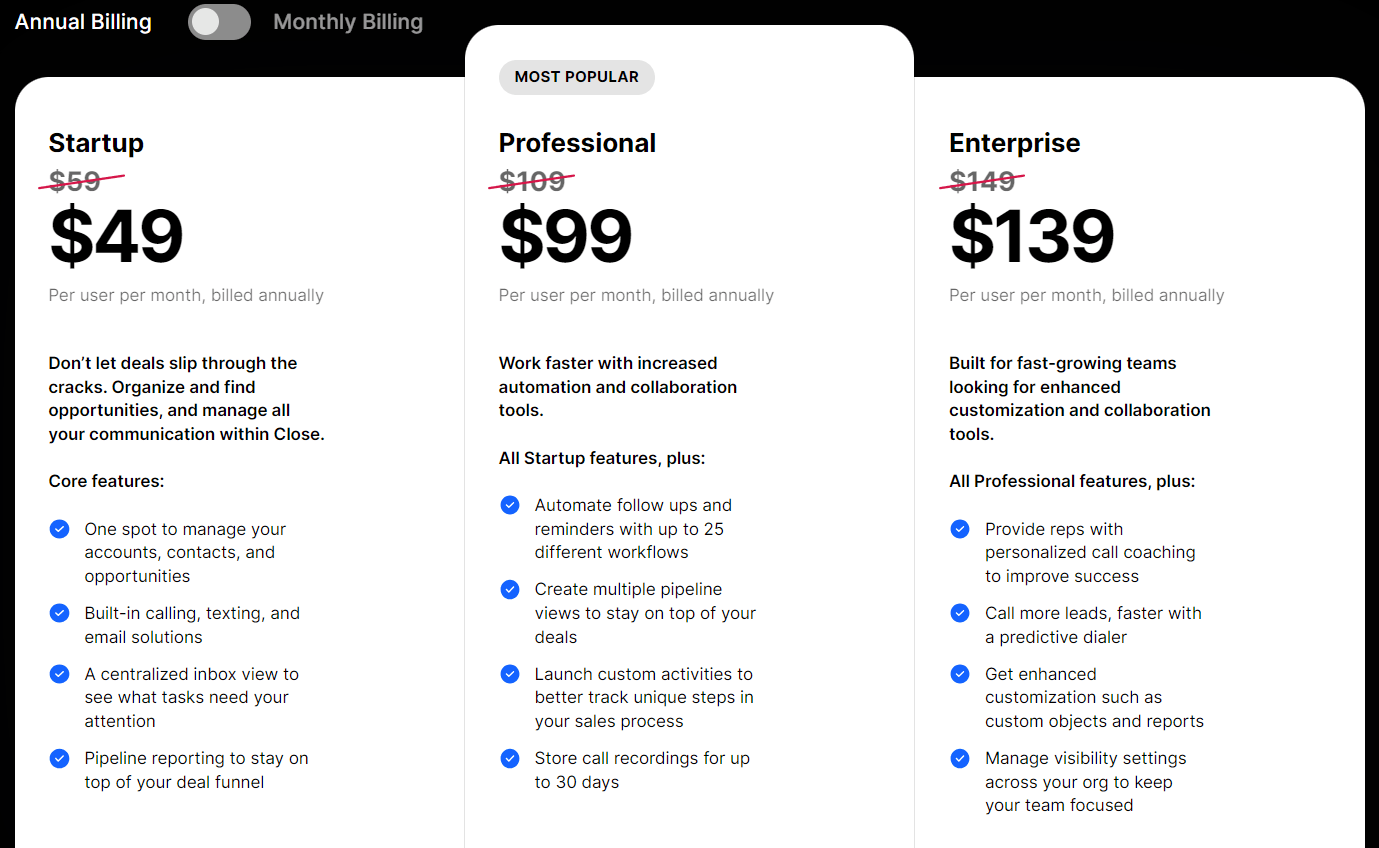This screenshot has height=848, width=1379.
Task: Click checkmark icon beside One spot to manage accounts
Action: 59,528
